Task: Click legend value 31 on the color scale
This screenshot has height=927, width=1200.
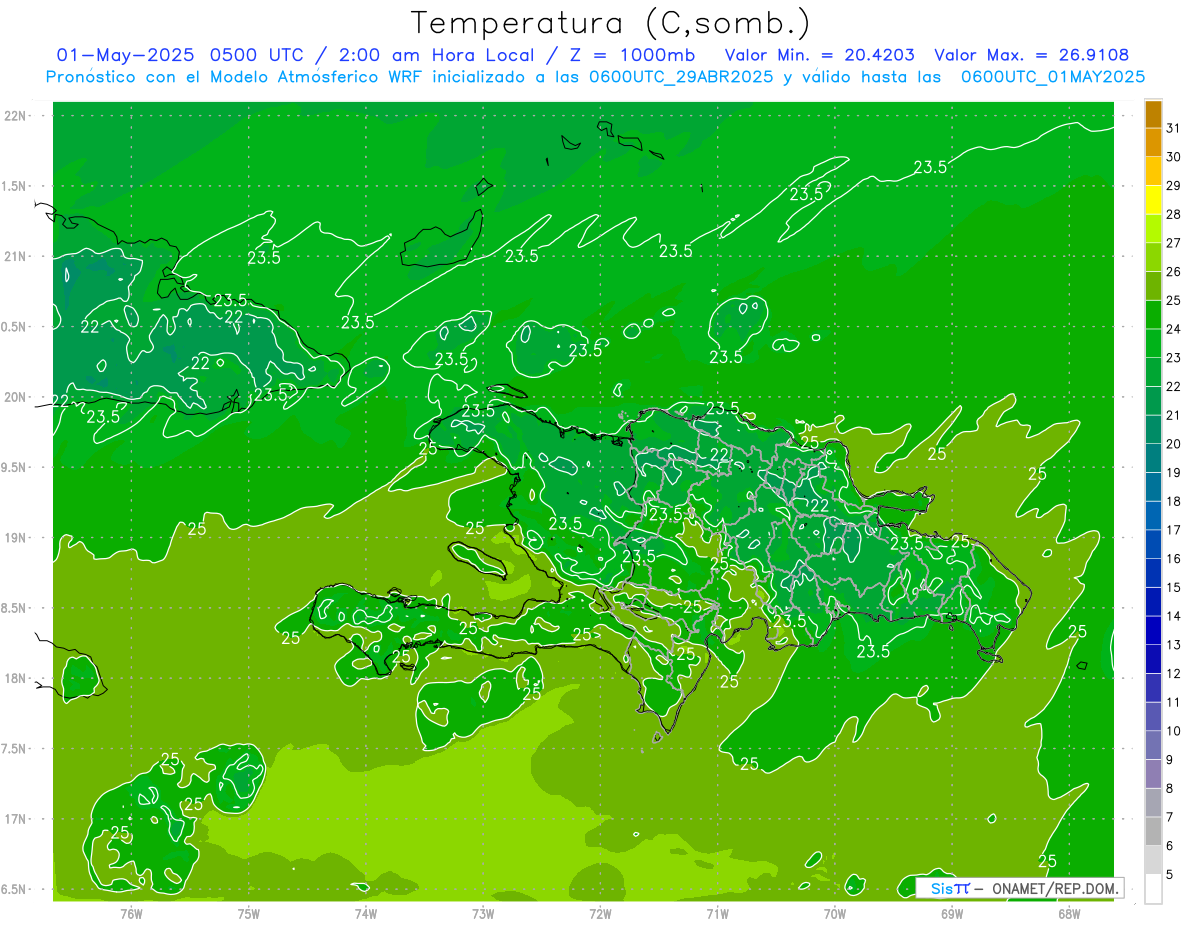Action: (1173, 128)
